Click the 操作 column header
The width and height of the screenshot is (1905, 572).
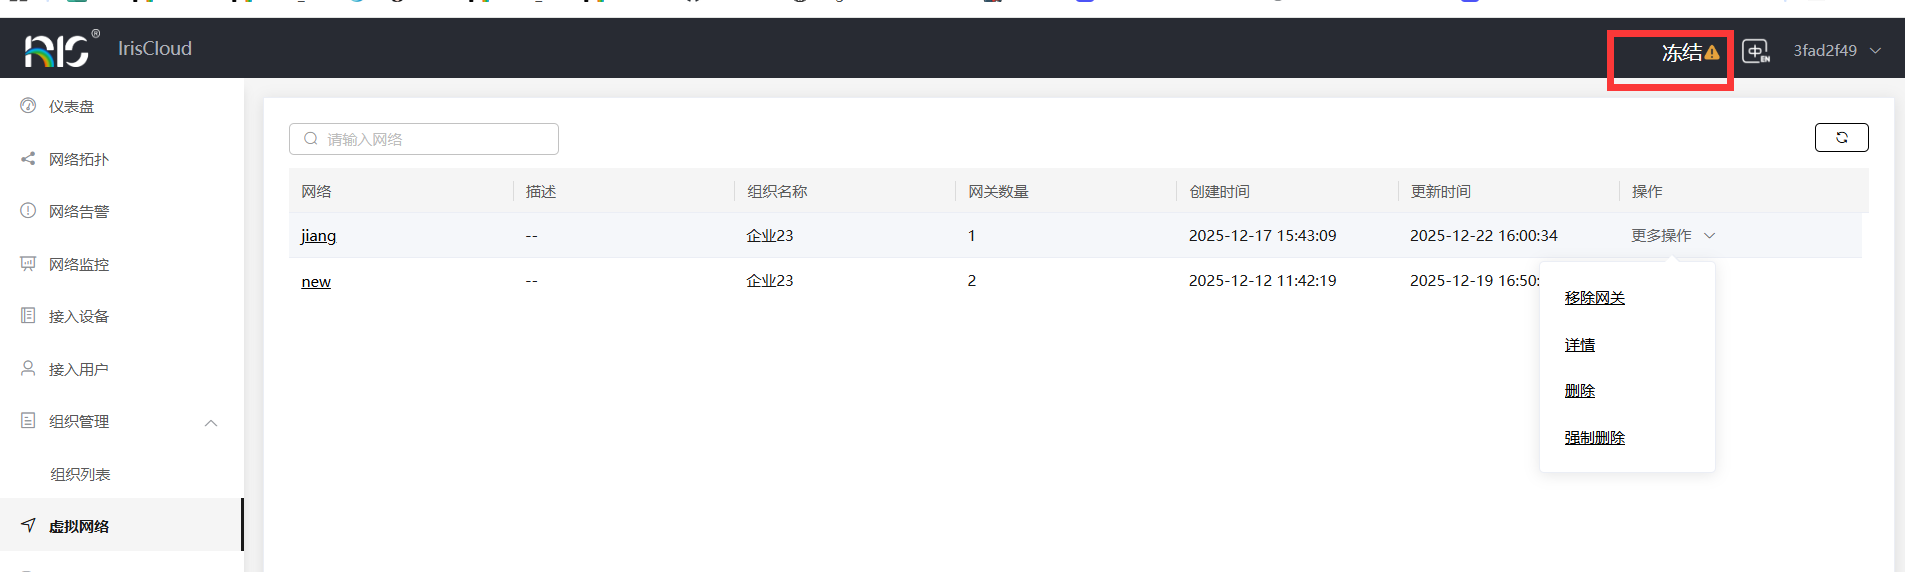(x=1647, y=191)
